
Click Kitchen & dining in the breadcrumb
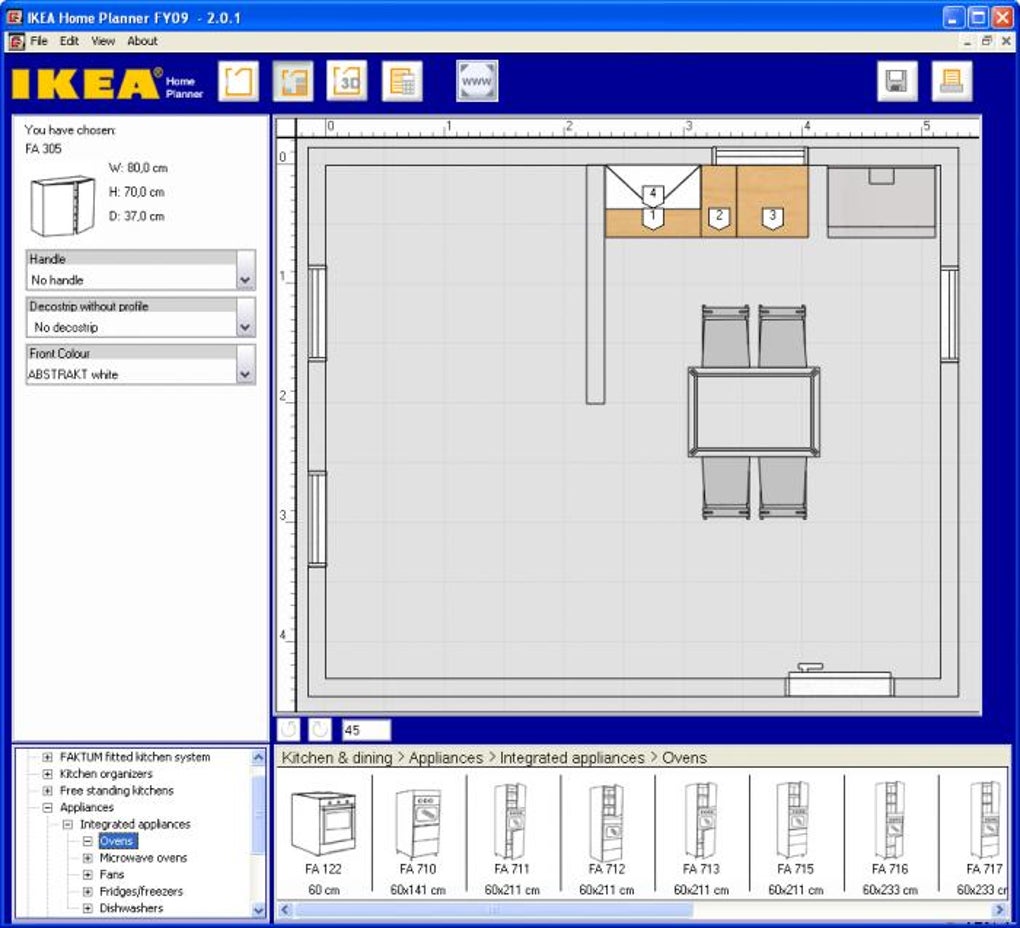point(337,758)
